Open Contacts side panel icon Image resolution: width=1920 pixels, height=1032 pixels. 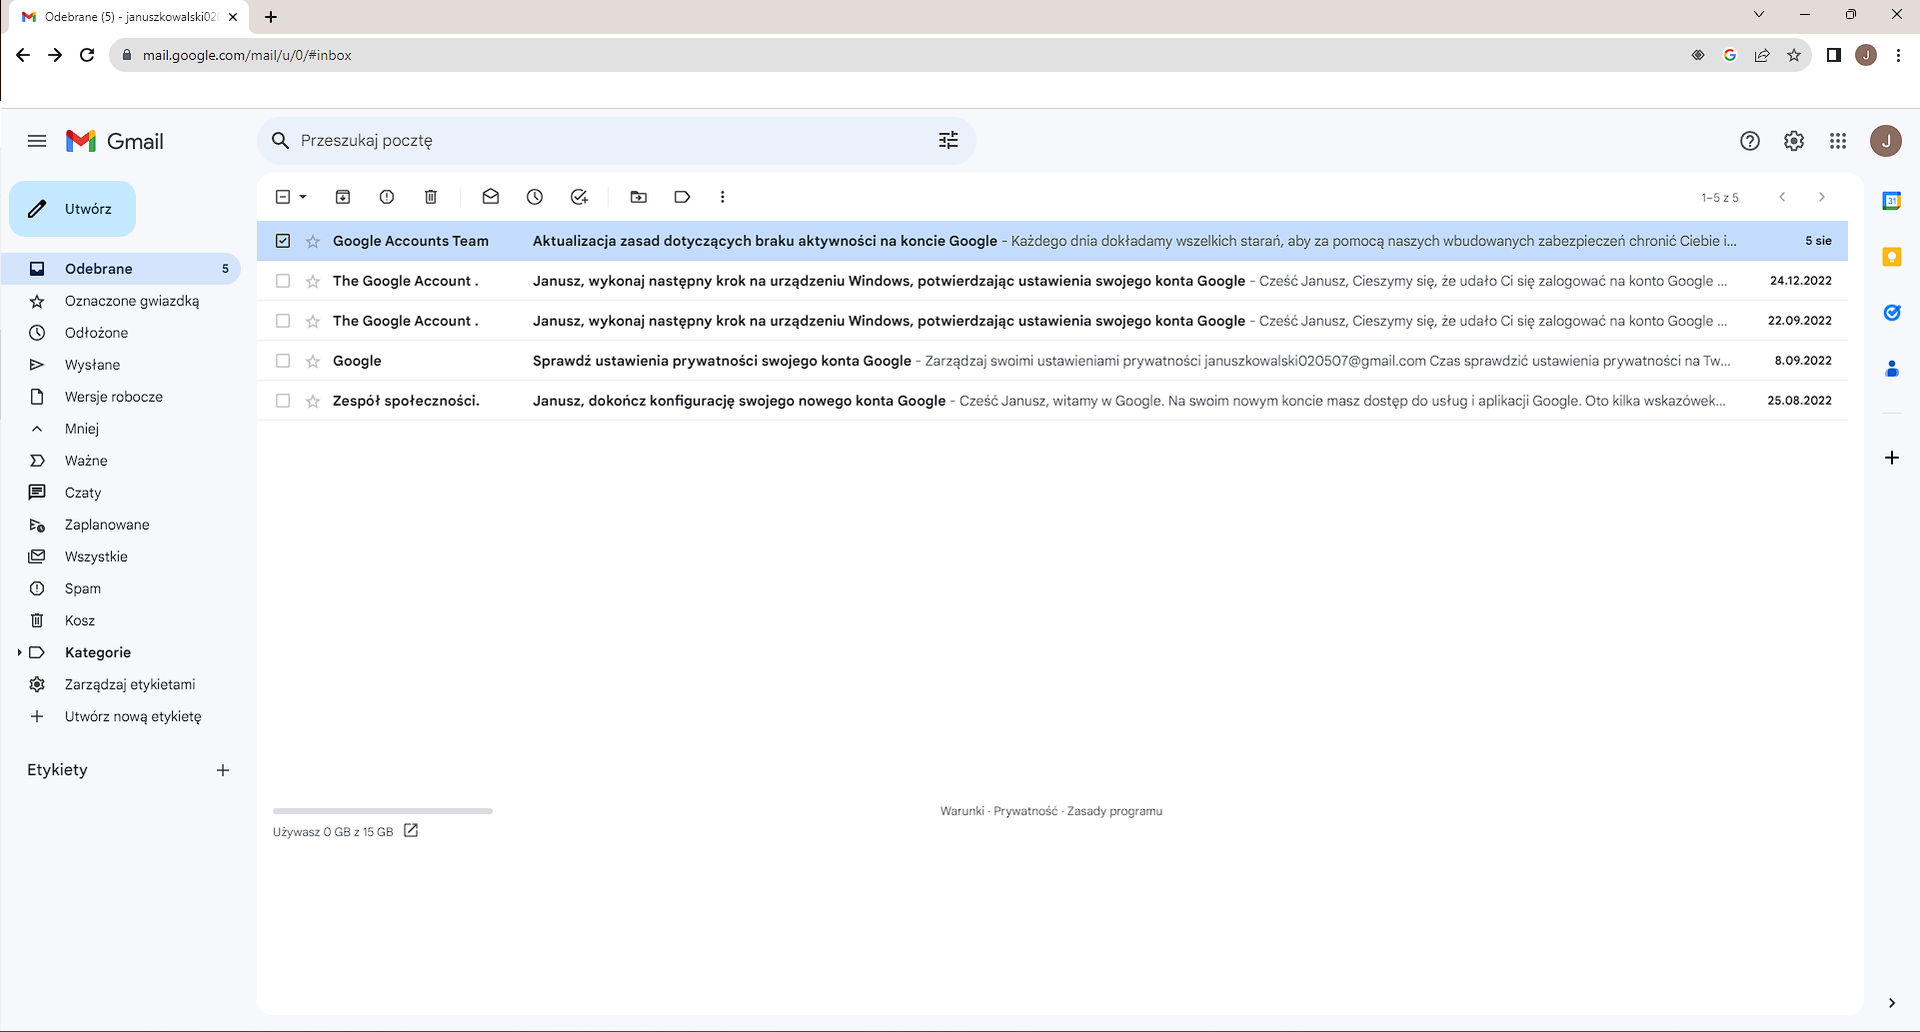[1891, 369]
